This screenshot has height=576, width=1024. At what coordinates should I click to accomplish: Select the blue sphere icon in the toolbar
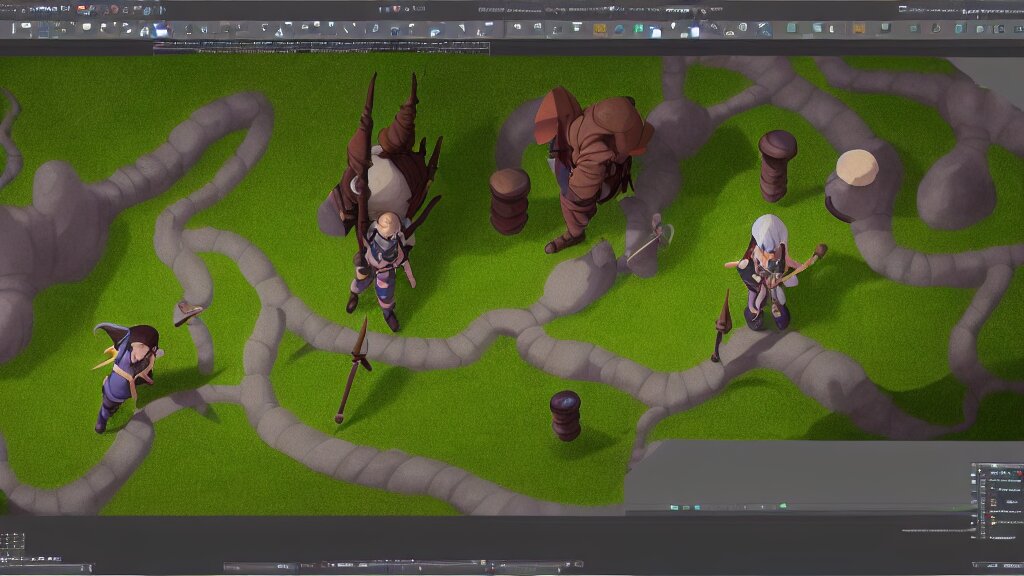coord(618,29)
